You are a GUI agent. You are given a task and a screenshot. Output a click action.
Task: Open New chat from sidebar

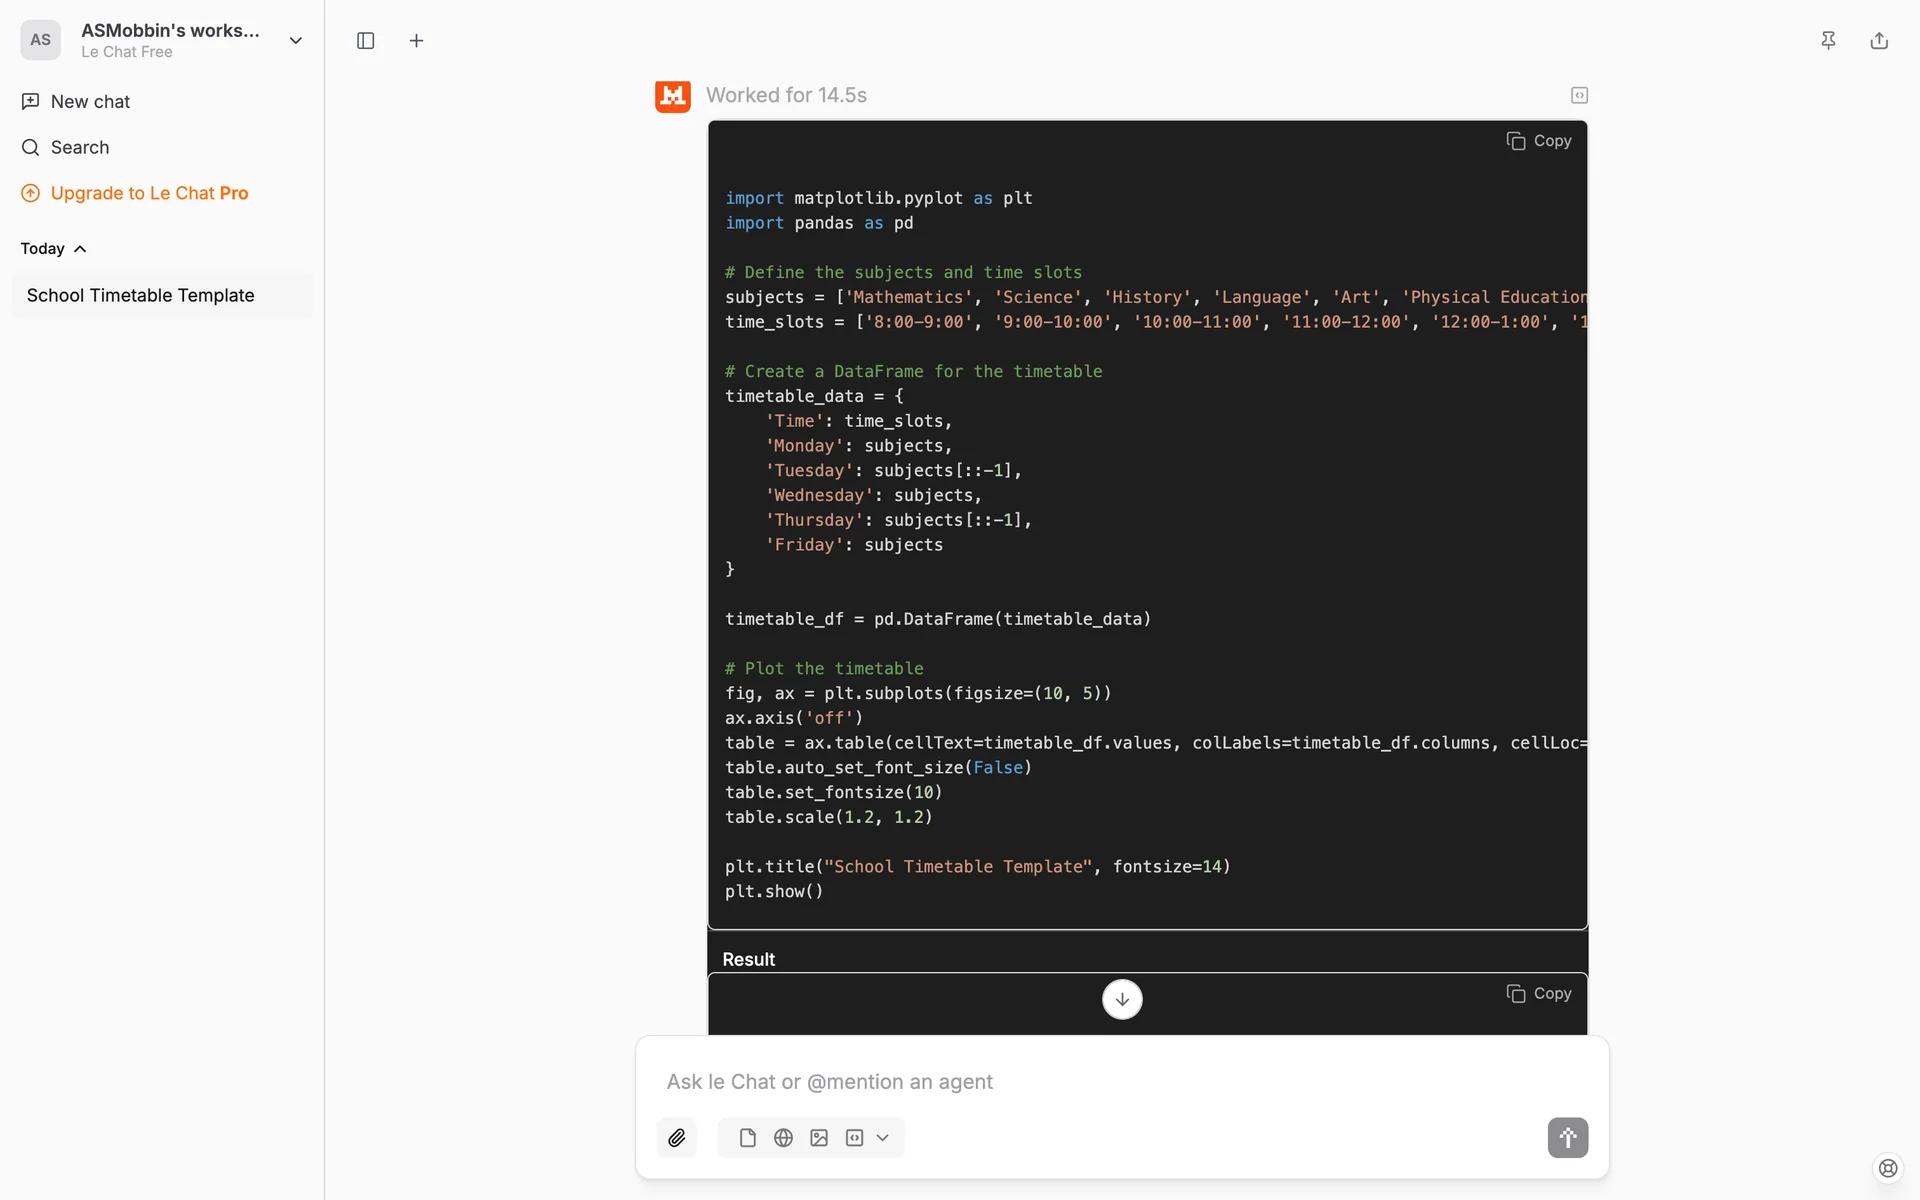[90, 102]
